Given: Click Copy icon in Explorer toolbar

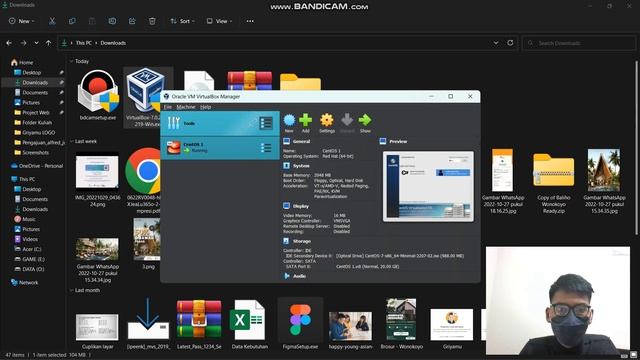Looking at the screenshot, I should [x=72, y=21].
